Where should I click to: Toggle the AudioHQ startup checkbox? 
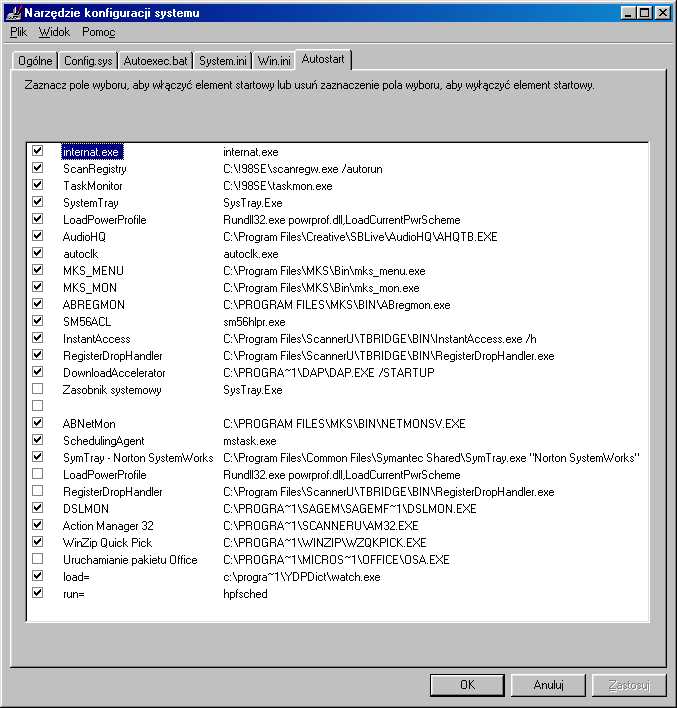[38, 236]
